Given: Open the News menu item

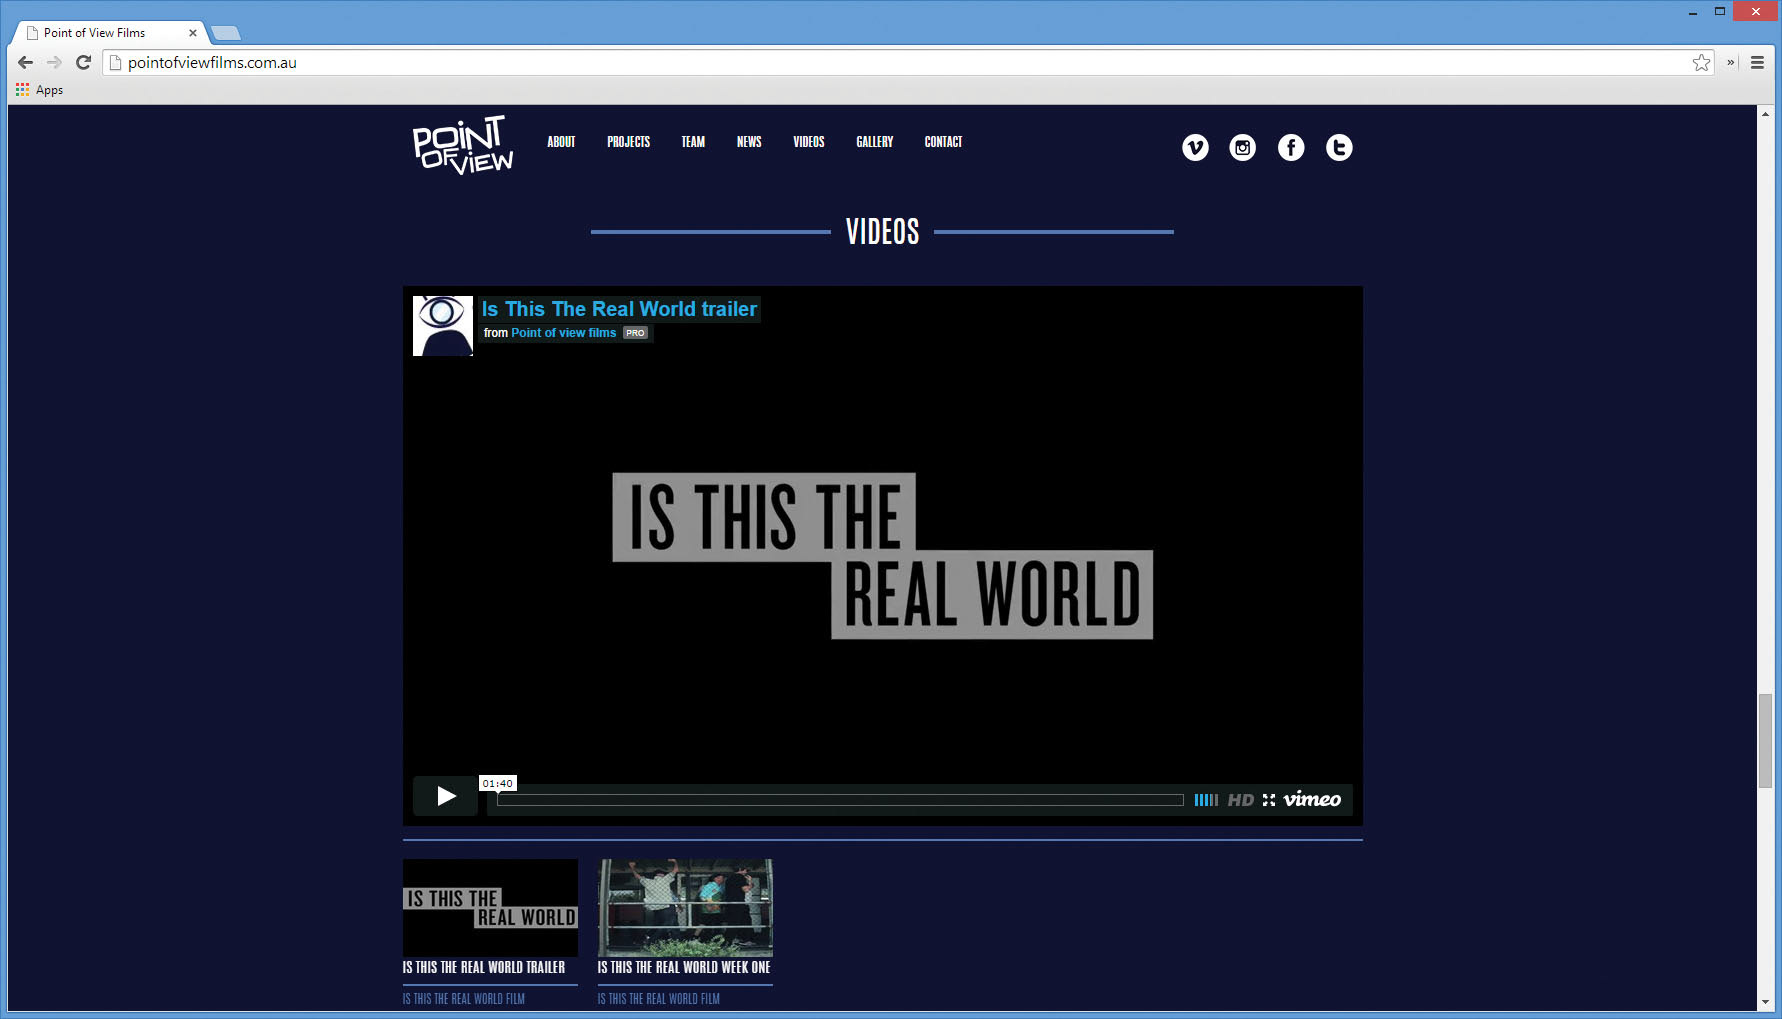Looking at the screenshot, I should pyautogui.click(x=749, y=142).
